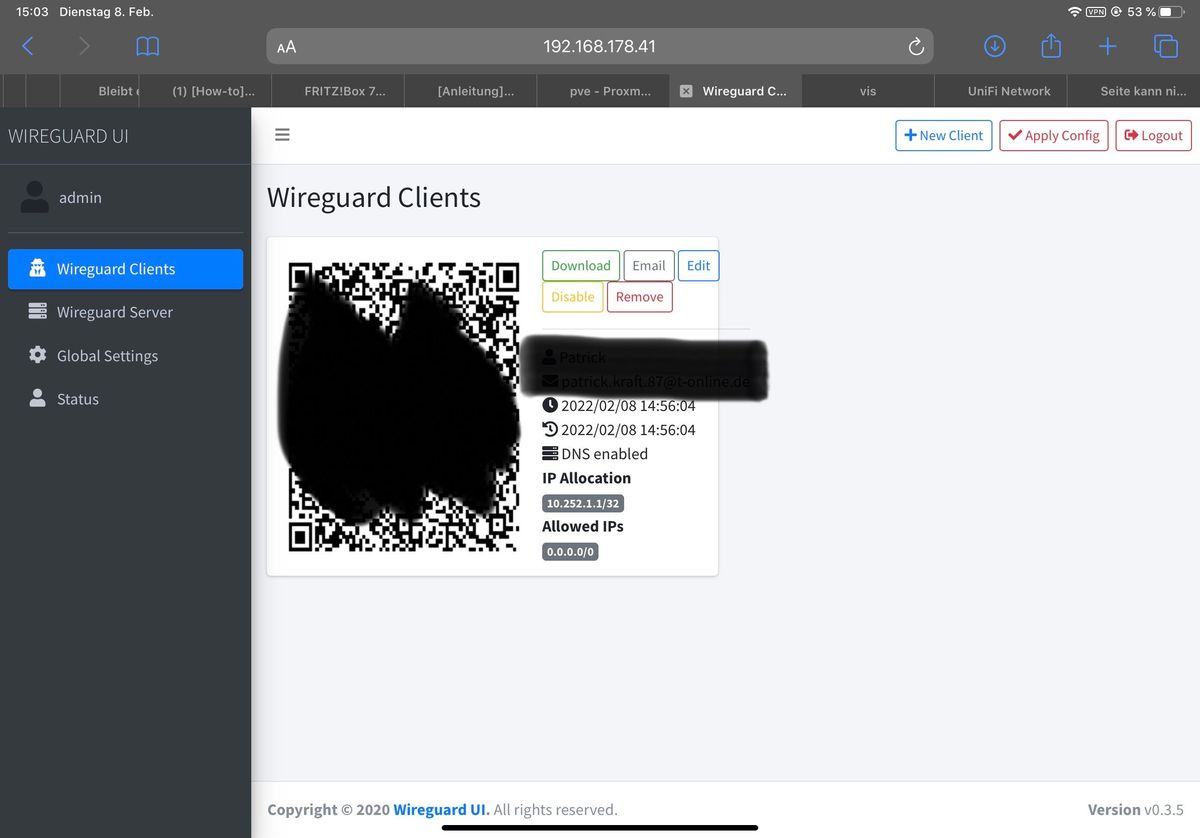Open the Wireguard UI footer link

[441, 810]
